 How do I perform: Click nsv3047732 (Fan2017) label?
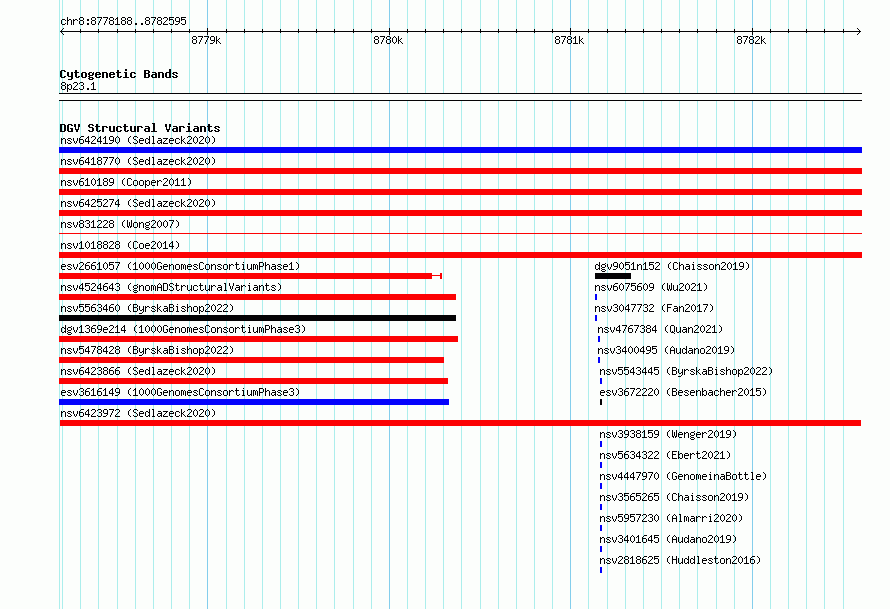tap(654, 308)
